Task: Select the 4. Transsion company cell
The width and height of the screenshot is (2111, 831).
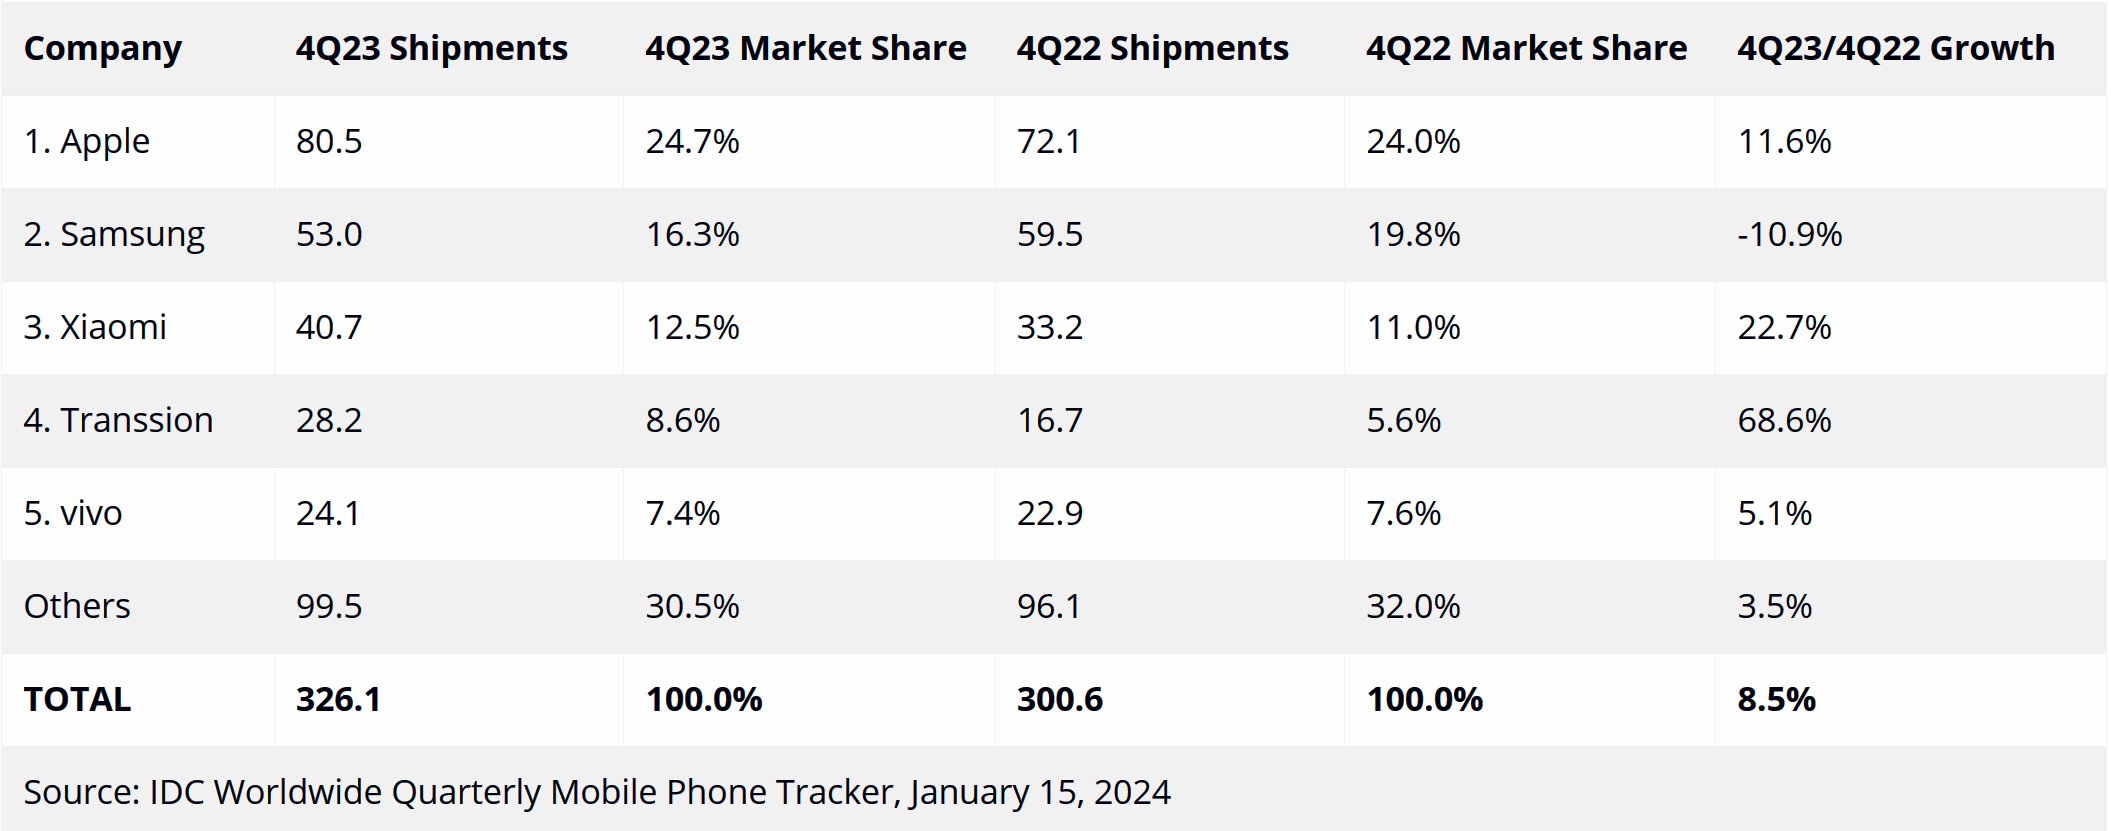Action: coord(119,420)
